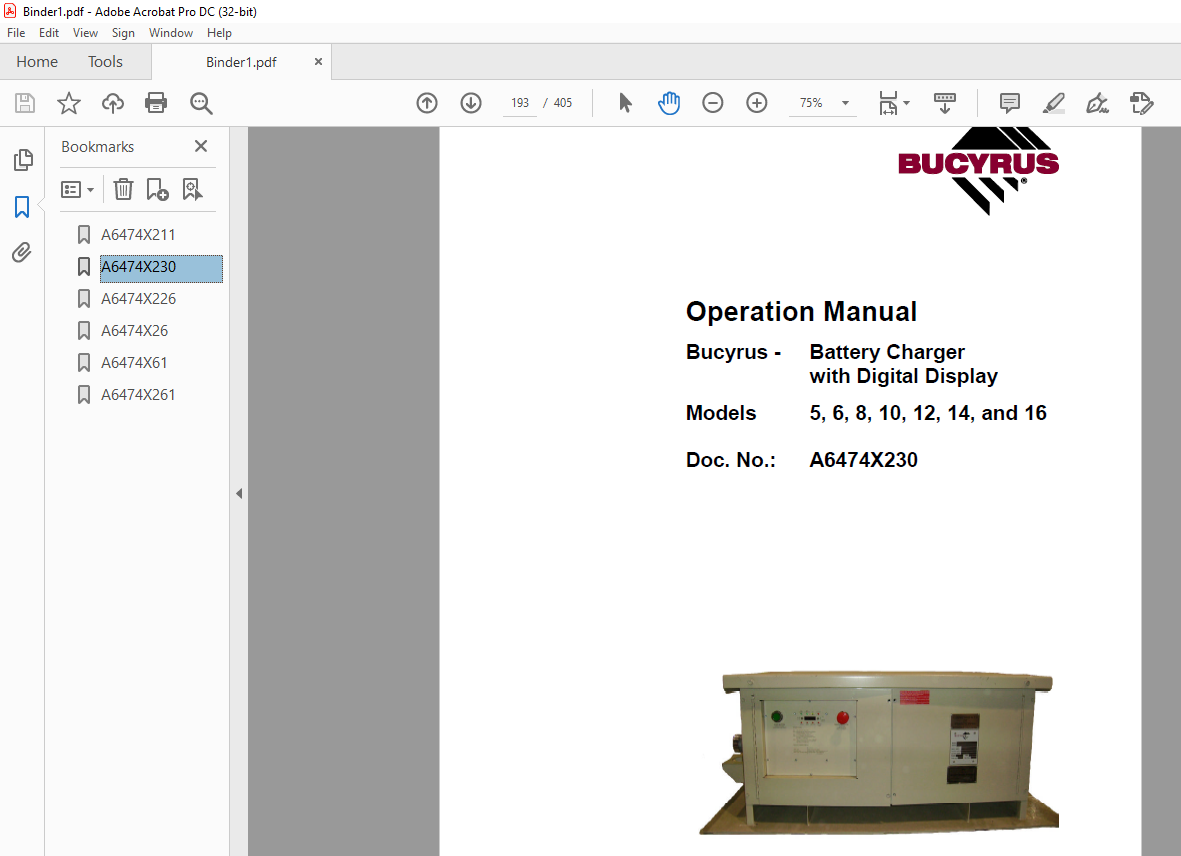The width and height of the screenshot is (1181, 856).
Task: Jump to bookmark A6474X211
Action: pyautogui.click(x=139, y=235)
